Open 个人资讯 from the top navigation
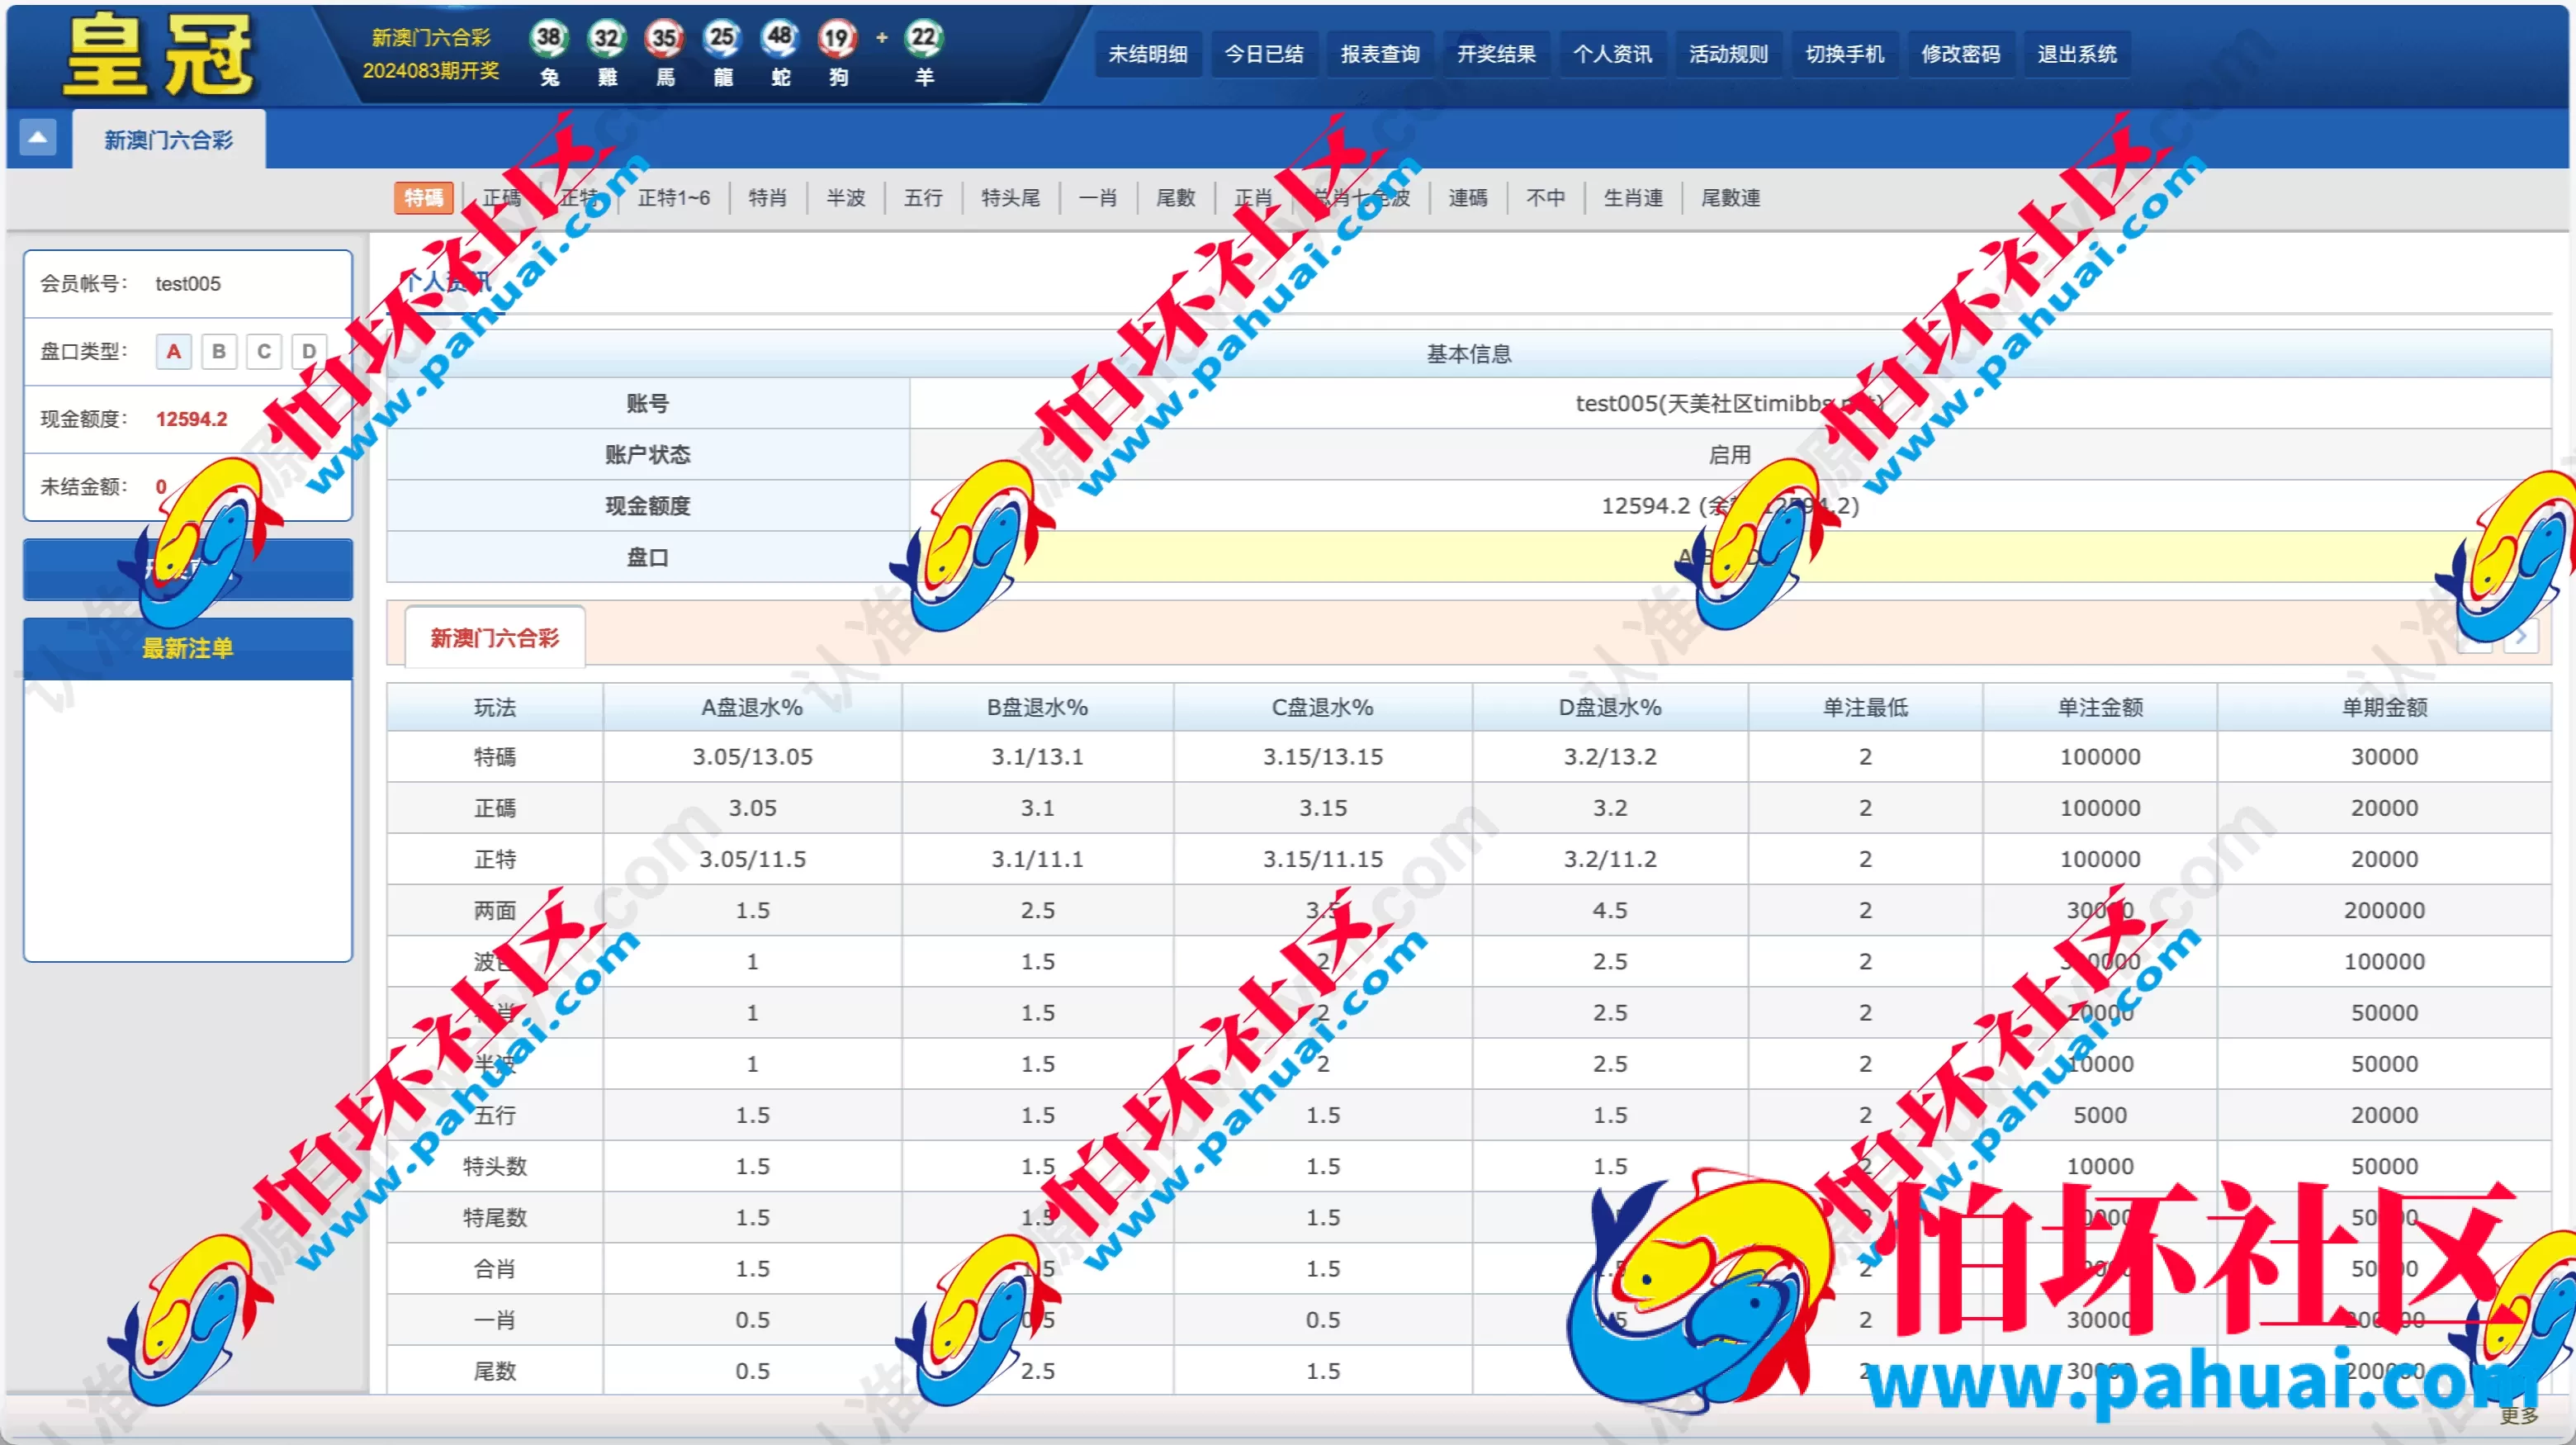The height and width of the screenshot is (1445, 2576). click(x=1612, y=54)
